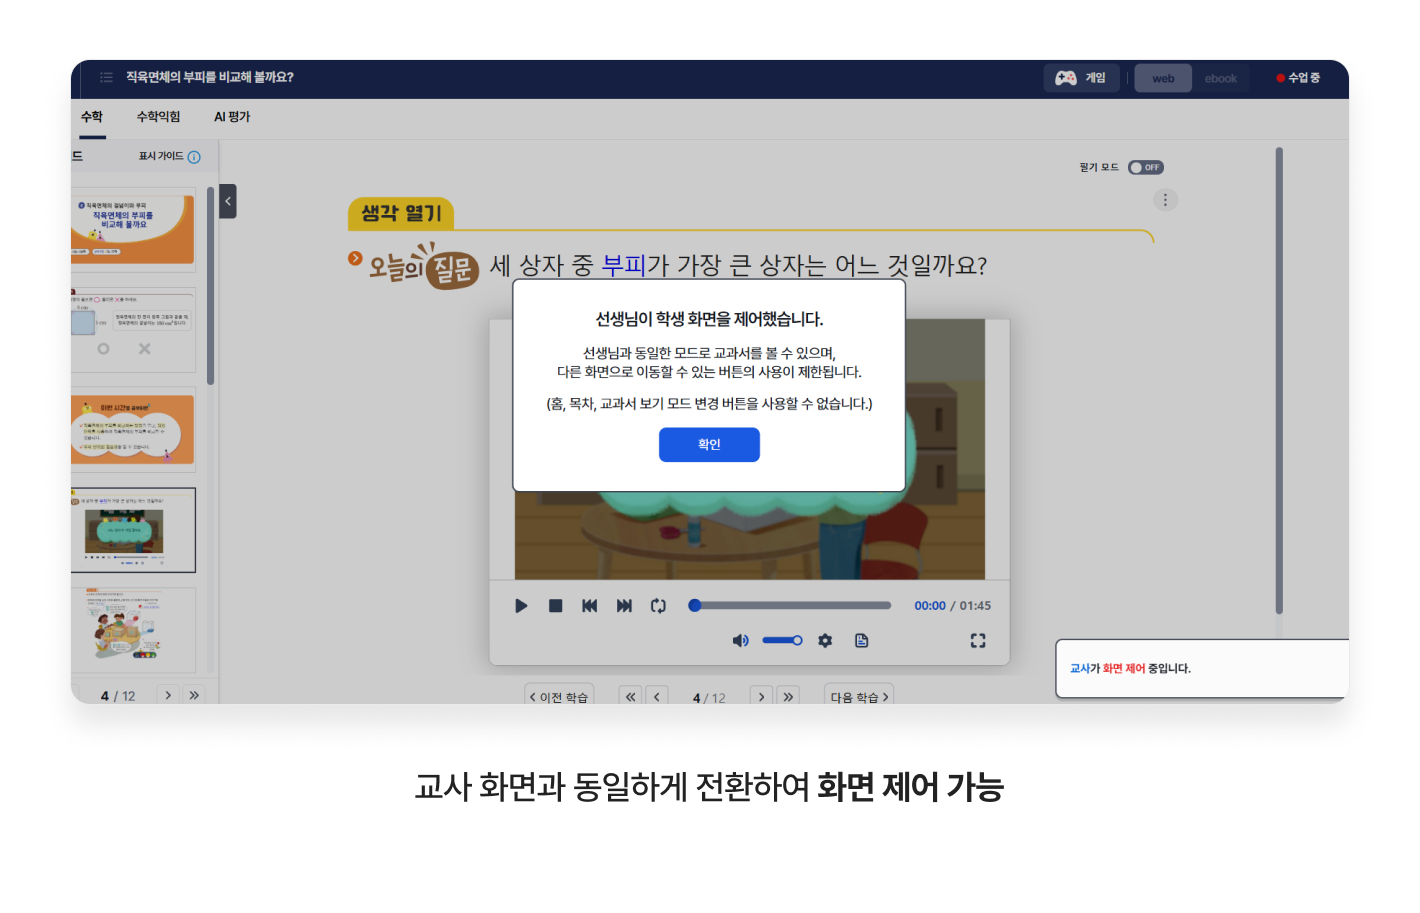Toggle the 필기 모드 switch
Viewport: 1420px width, 913px height.
(1145, 168)
